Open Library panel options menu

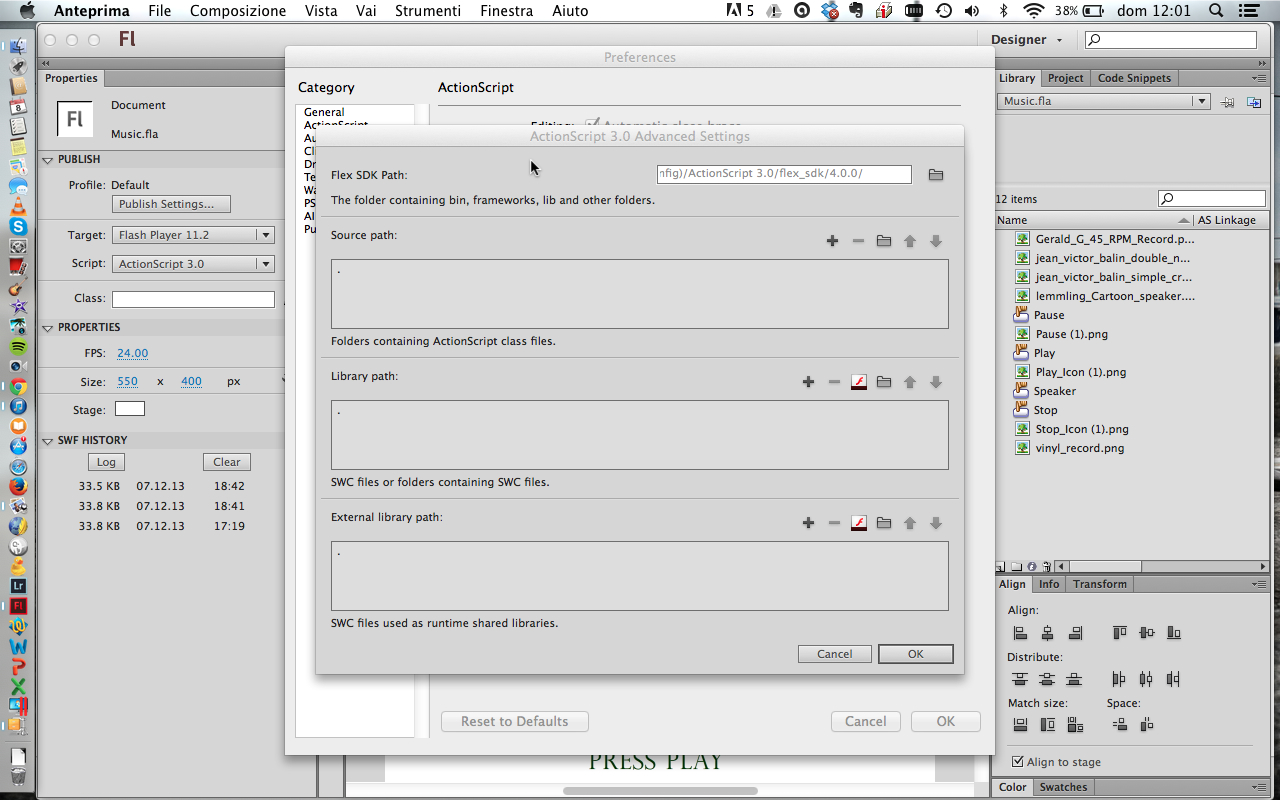pyautogui.click(x=1258, y=78)
